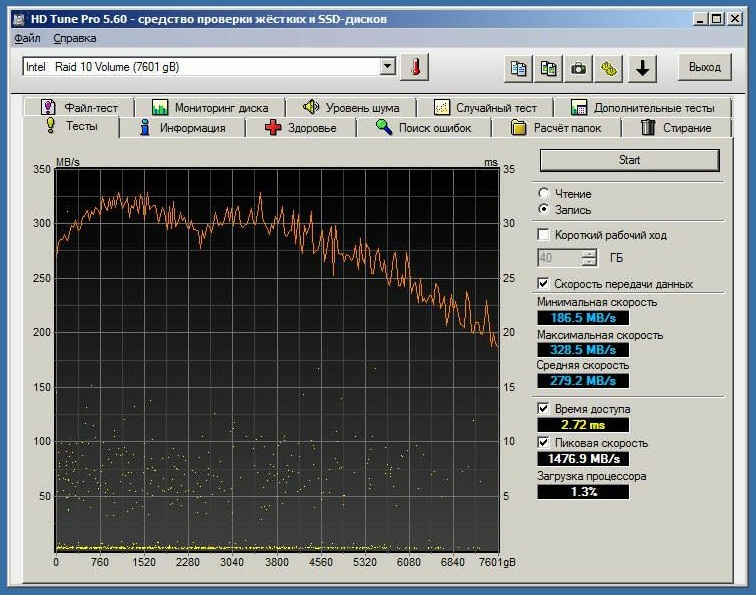The width and height of the screenshot is (756, 595).
Task: Click the black down arrow toolbar icon
Action: point(641,67)
